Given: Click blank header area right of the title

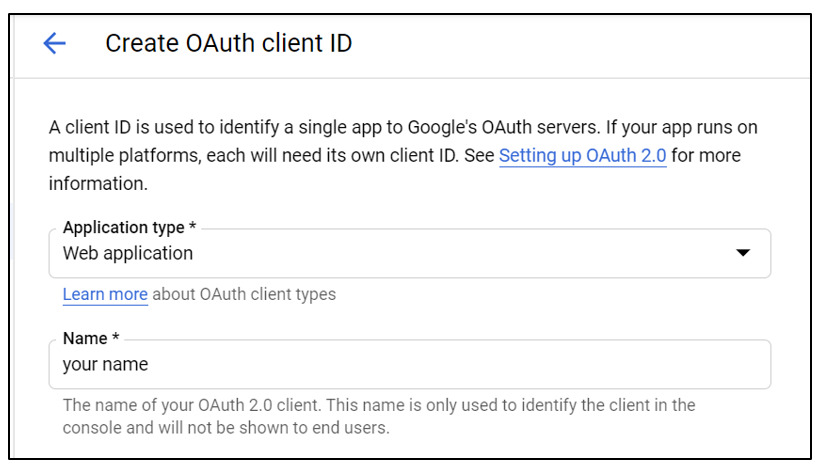Looking at the screenshot, I should (600, 43).
